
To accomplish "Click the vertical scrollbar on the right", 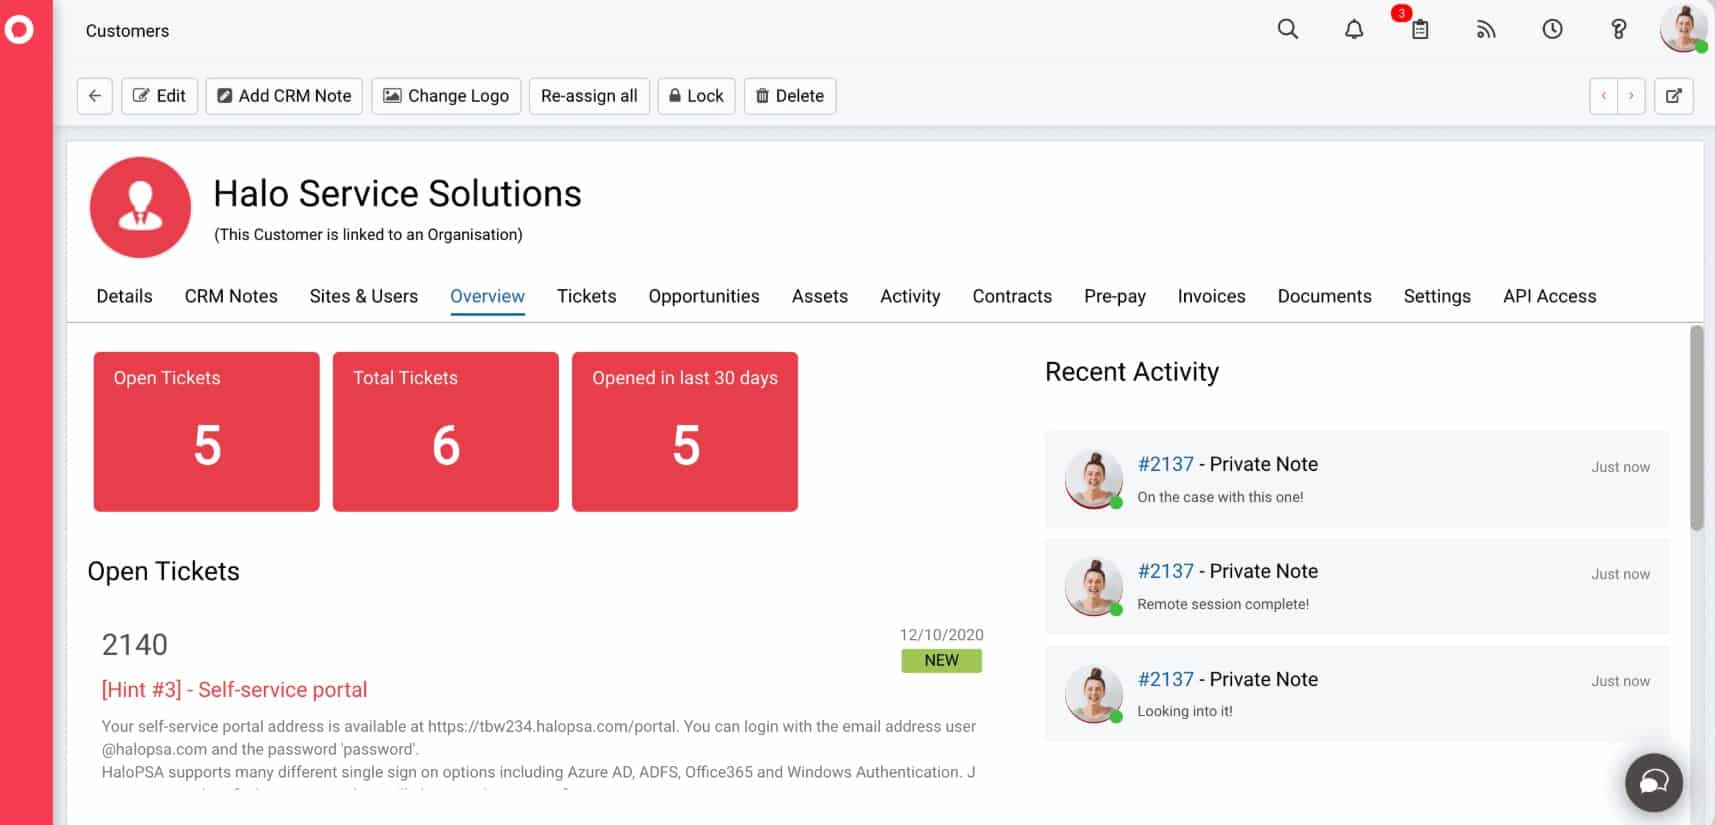I will tap(1696, 430).
